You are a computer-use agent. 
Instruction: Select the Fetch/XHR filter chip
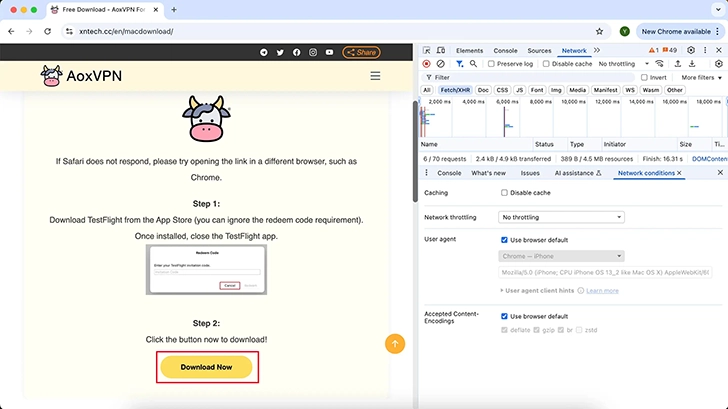pos(455,90)
